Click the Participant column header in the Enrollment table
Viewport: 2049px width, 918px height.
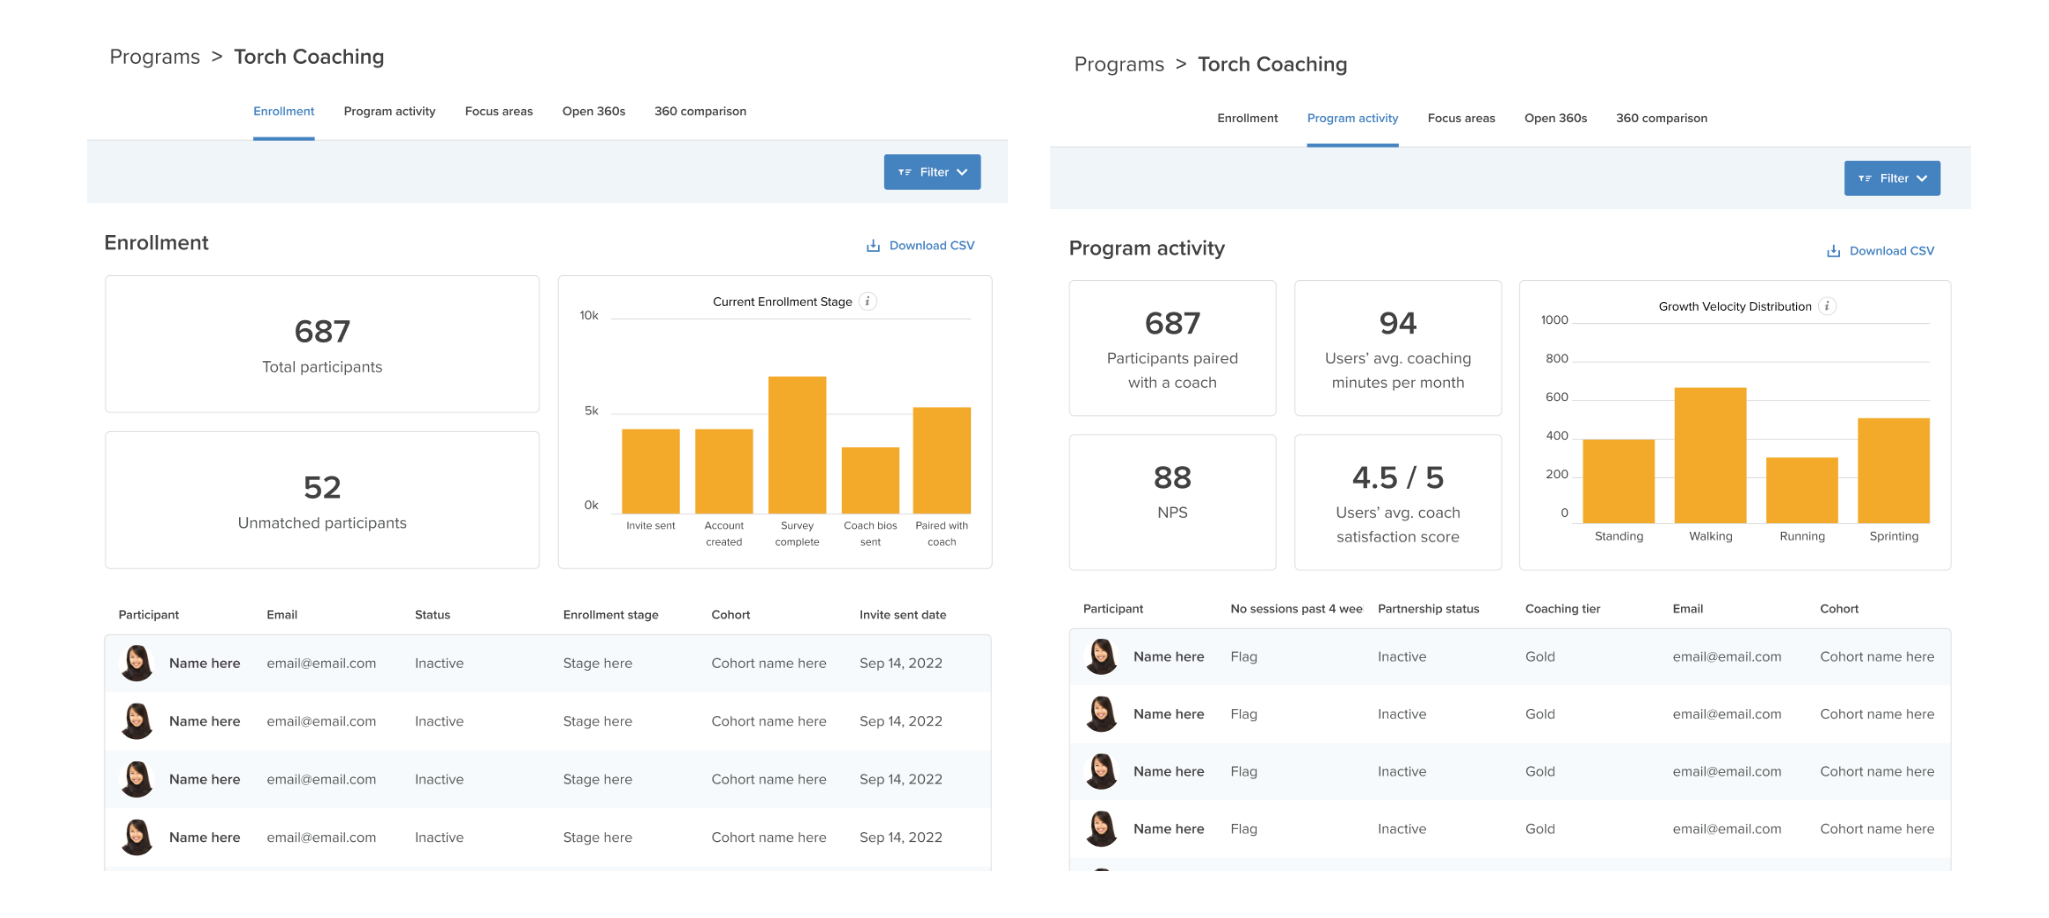pos(149,615)
